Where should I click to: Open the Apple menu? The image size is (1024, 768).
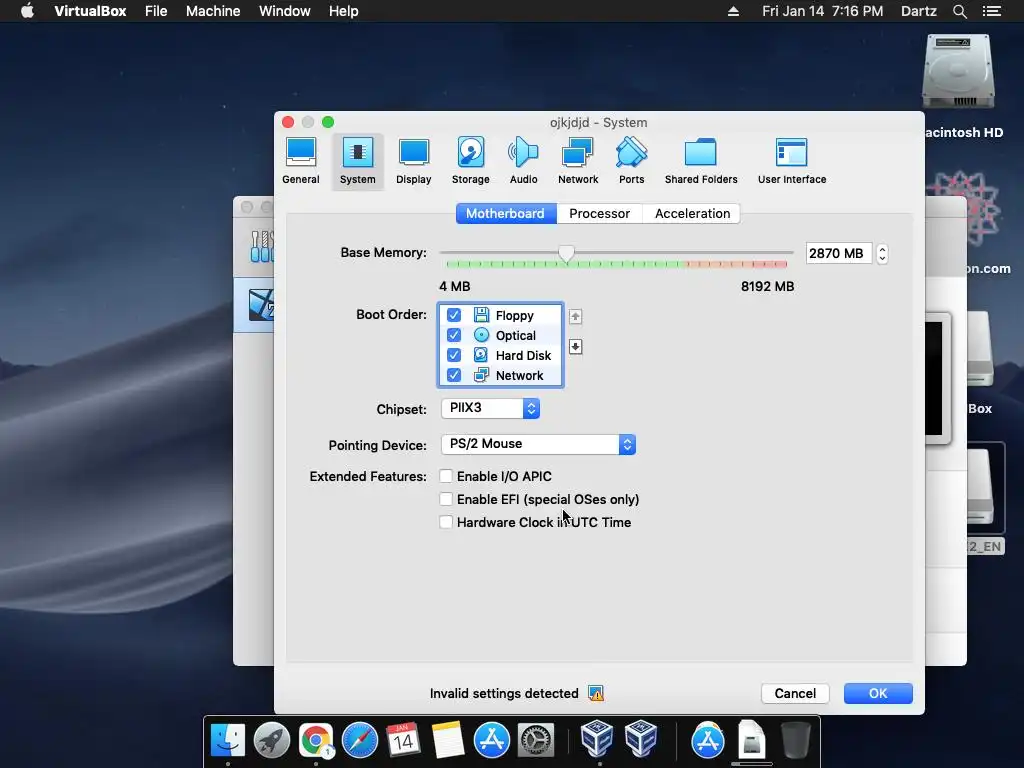[27, 11]
